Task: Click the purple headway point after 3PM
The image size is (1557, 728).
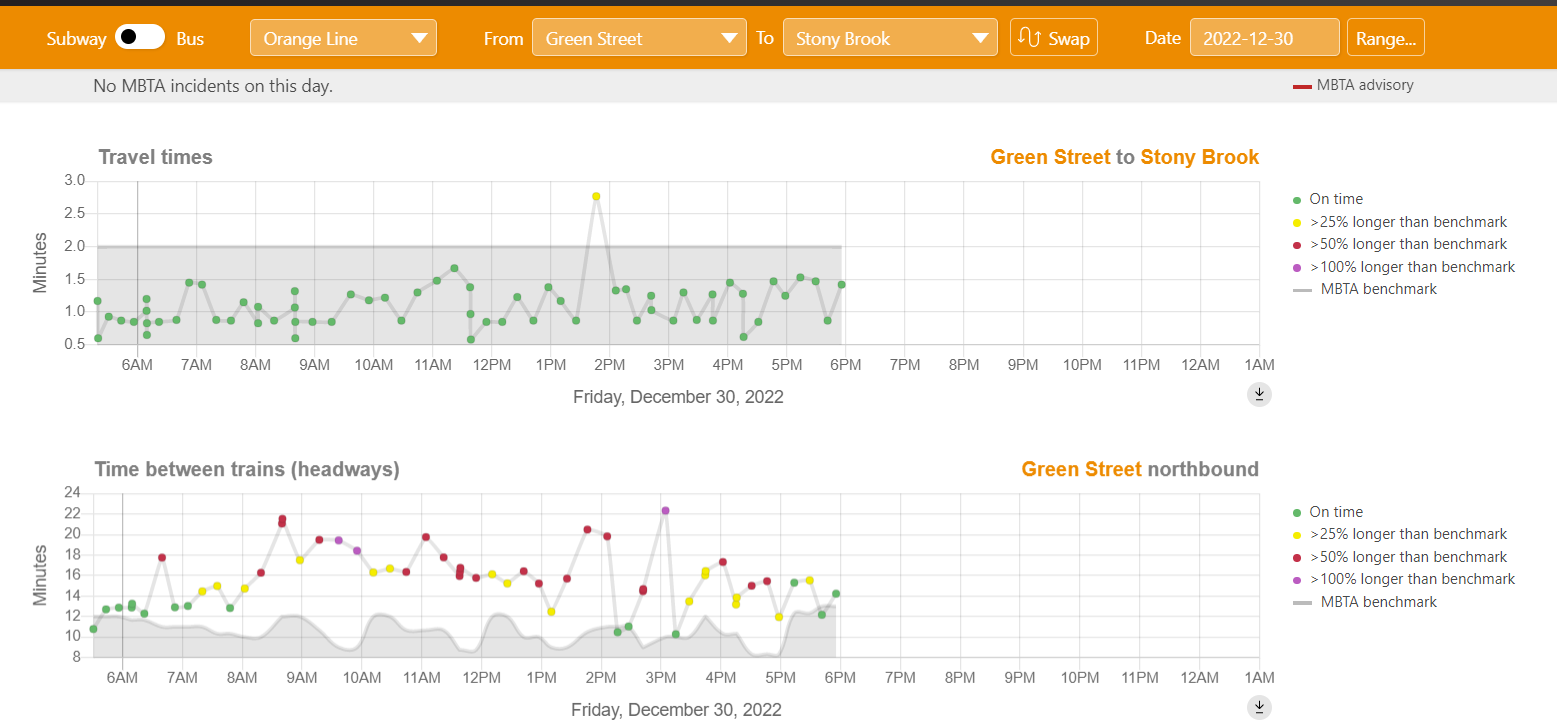Action: (x=665, y=511)
